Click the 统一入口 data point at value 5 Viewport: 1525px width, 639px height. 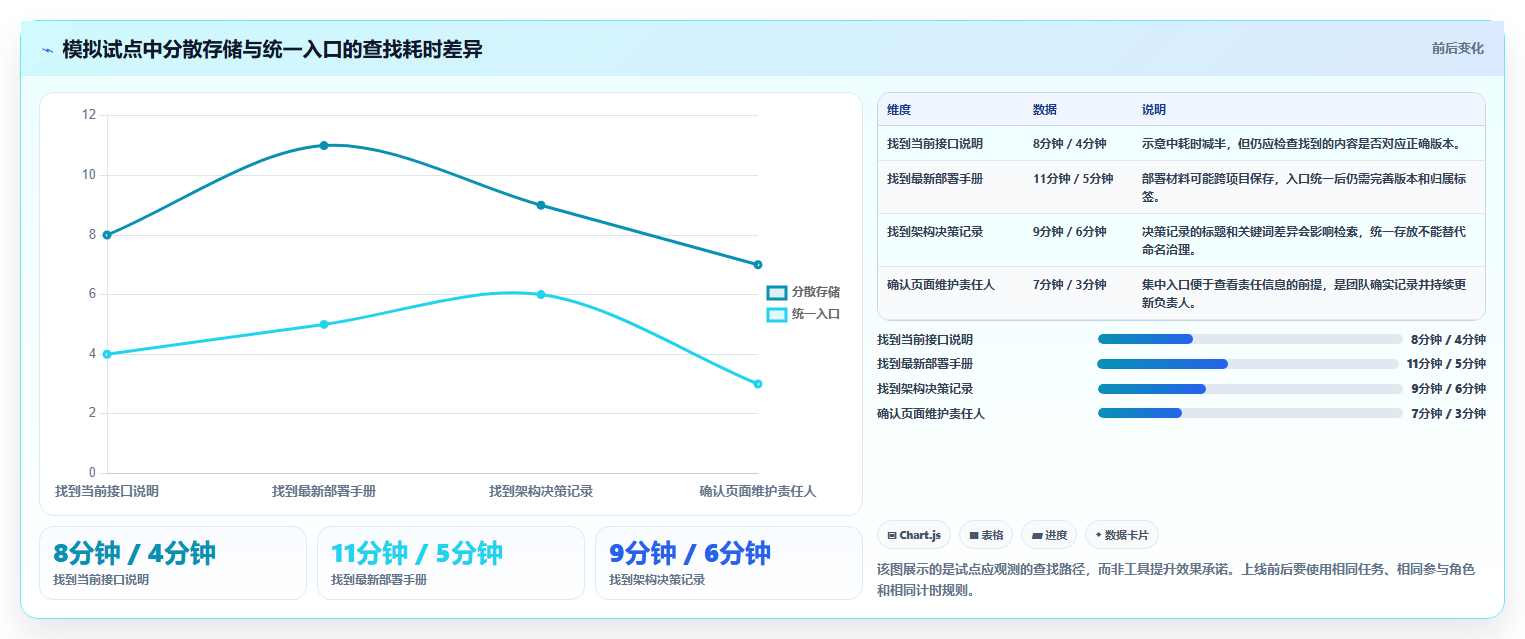(x=324, y=324)
